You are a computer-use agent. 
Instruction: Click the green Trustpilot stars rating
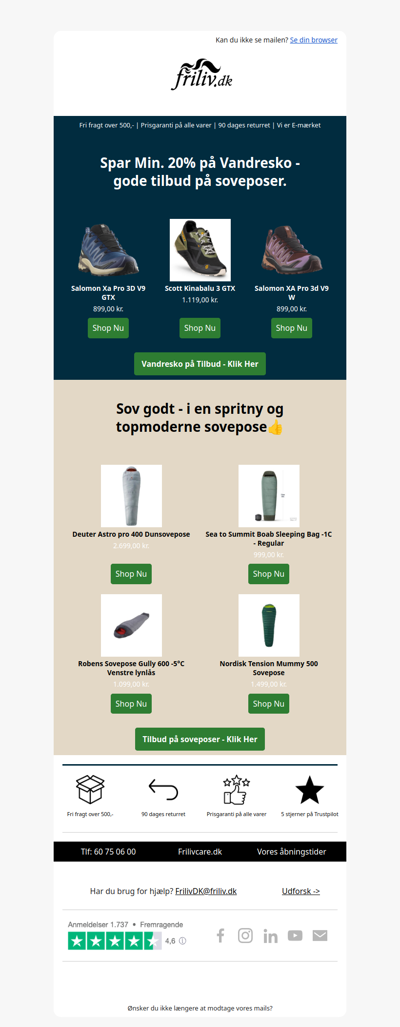click(114, 941)
